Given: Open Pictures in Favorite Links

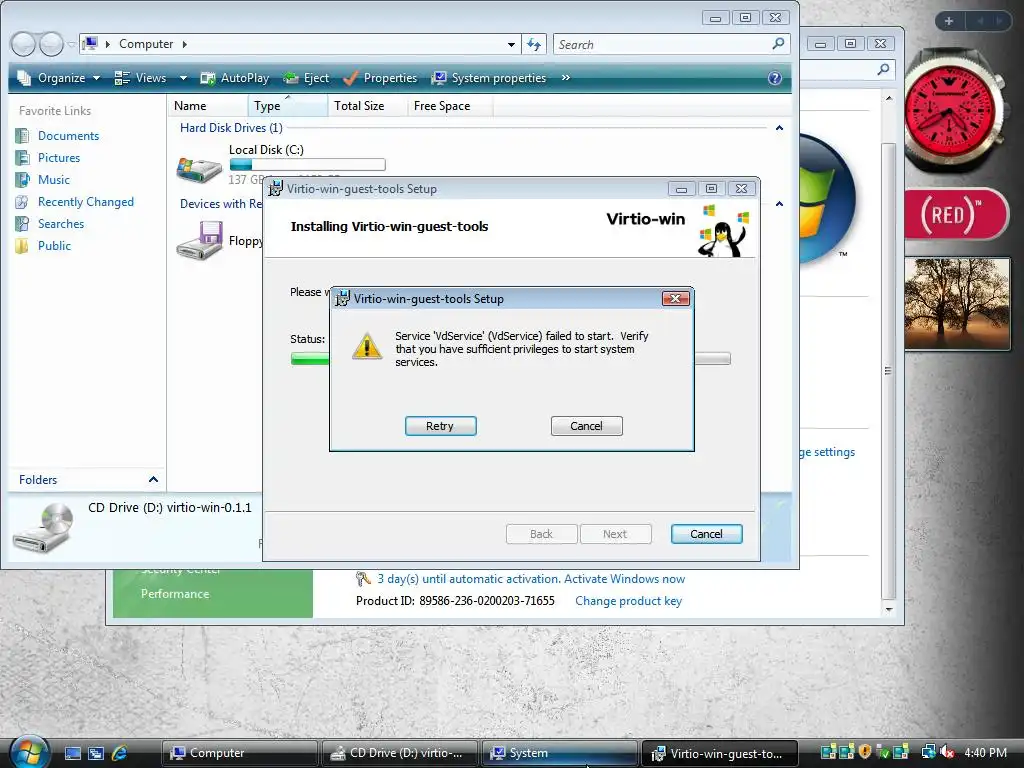Looking at the screenshot, I should pos(59,158).
